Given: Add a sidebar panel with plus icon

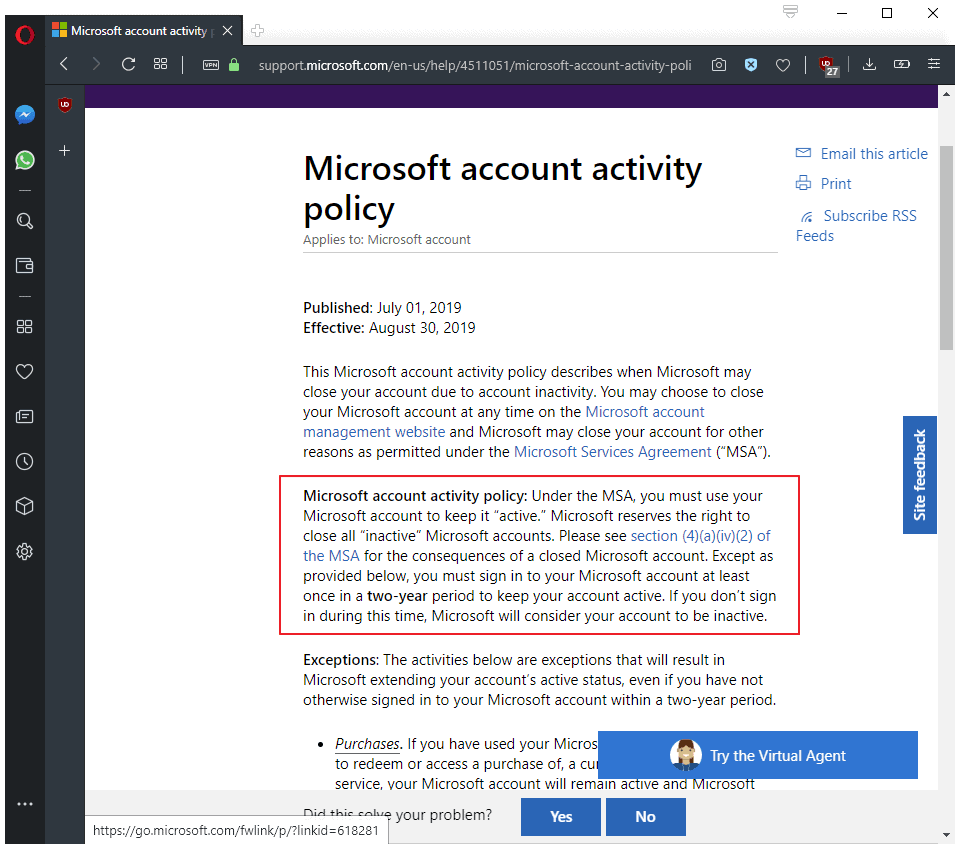Looking at the screenshot, I should tap(64, 151).
